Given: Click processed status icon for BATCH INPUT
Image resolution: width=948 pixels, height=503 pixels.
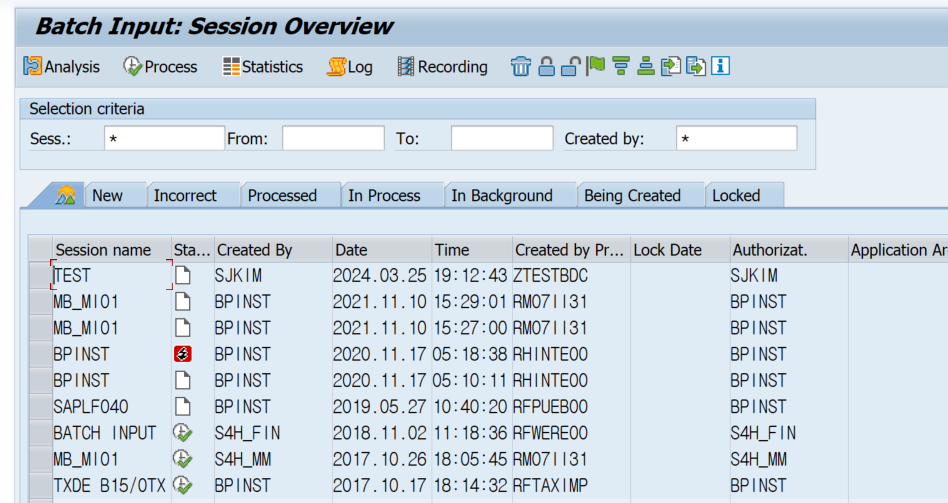Looking at the screenshot, I should pos(183,433).
